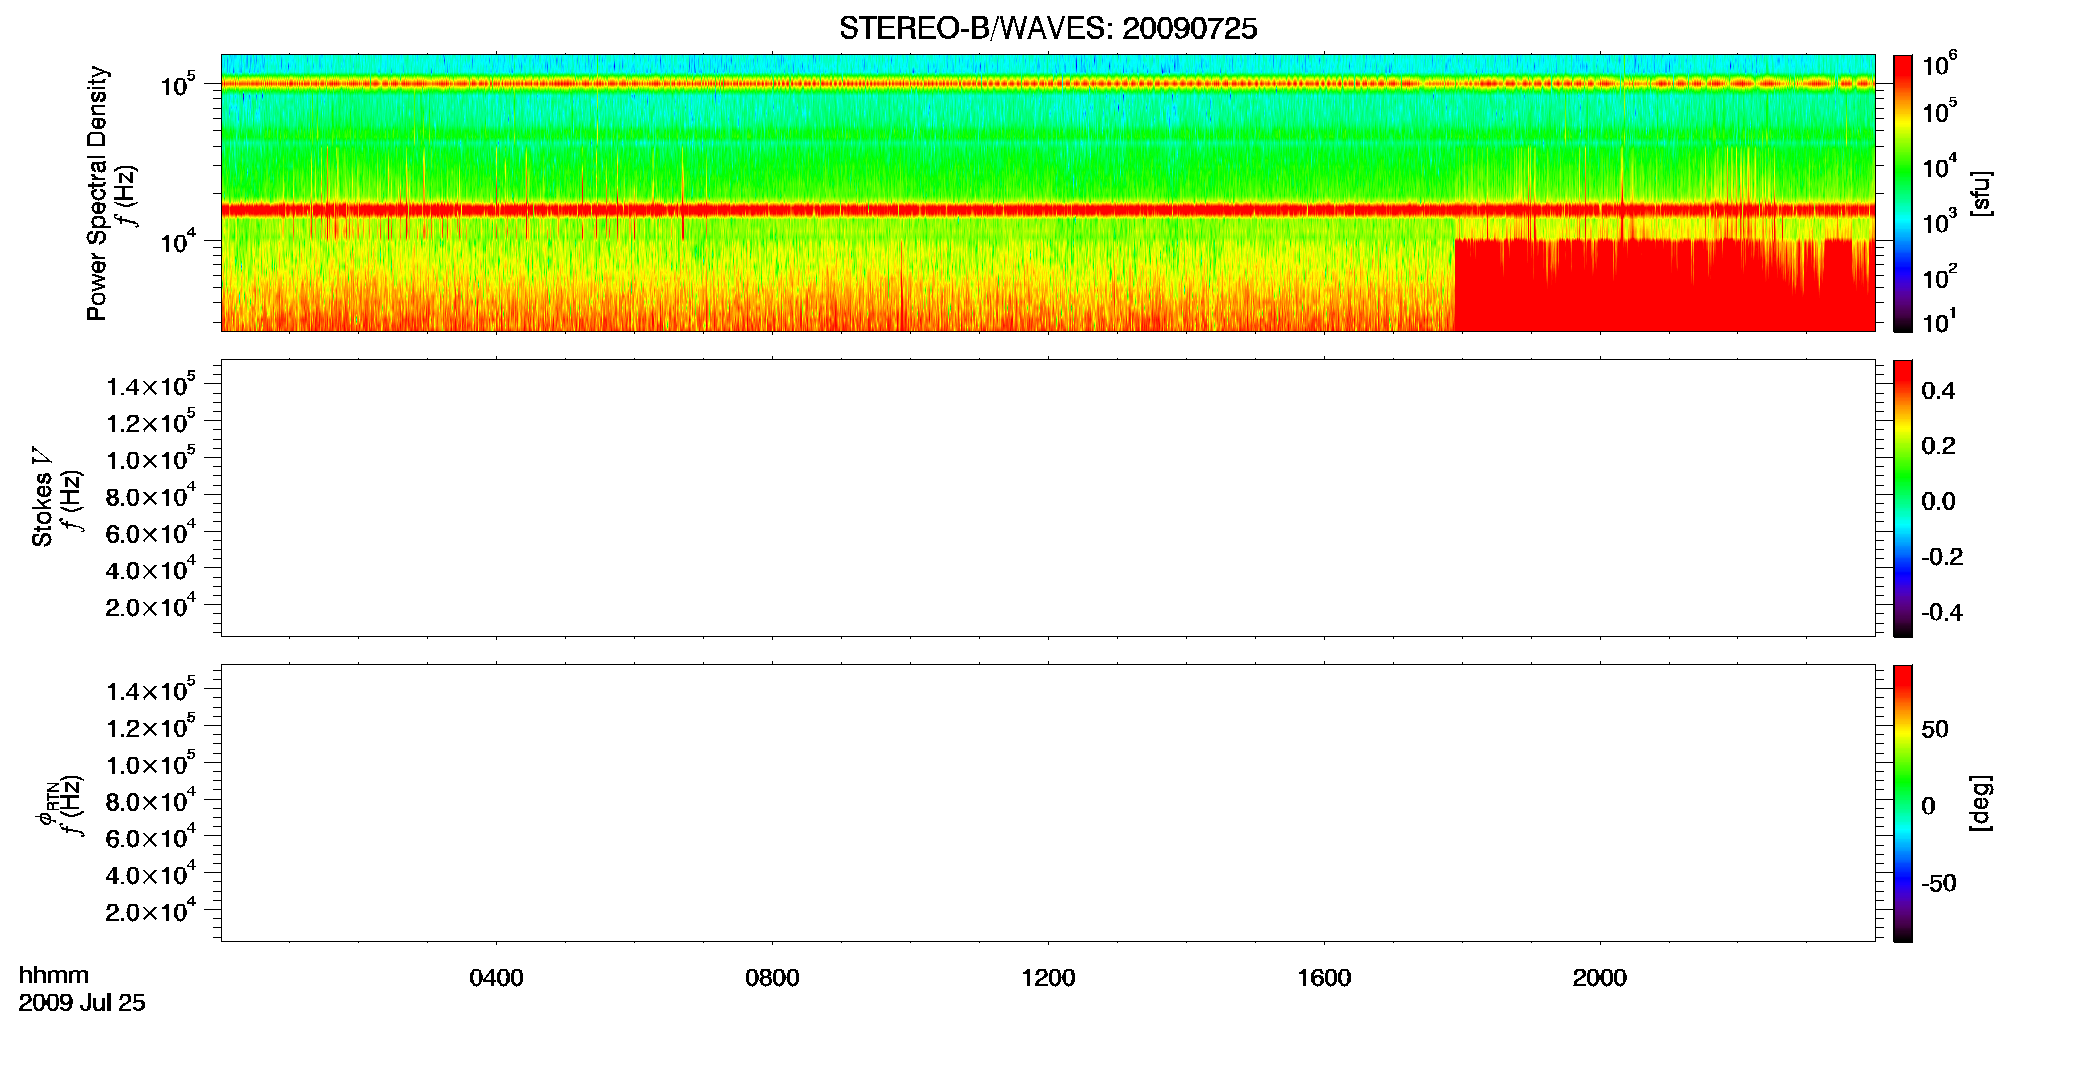Click the 2000 time axis label
Screen dimensions: 2096x1080
(x=1599, y=978)
